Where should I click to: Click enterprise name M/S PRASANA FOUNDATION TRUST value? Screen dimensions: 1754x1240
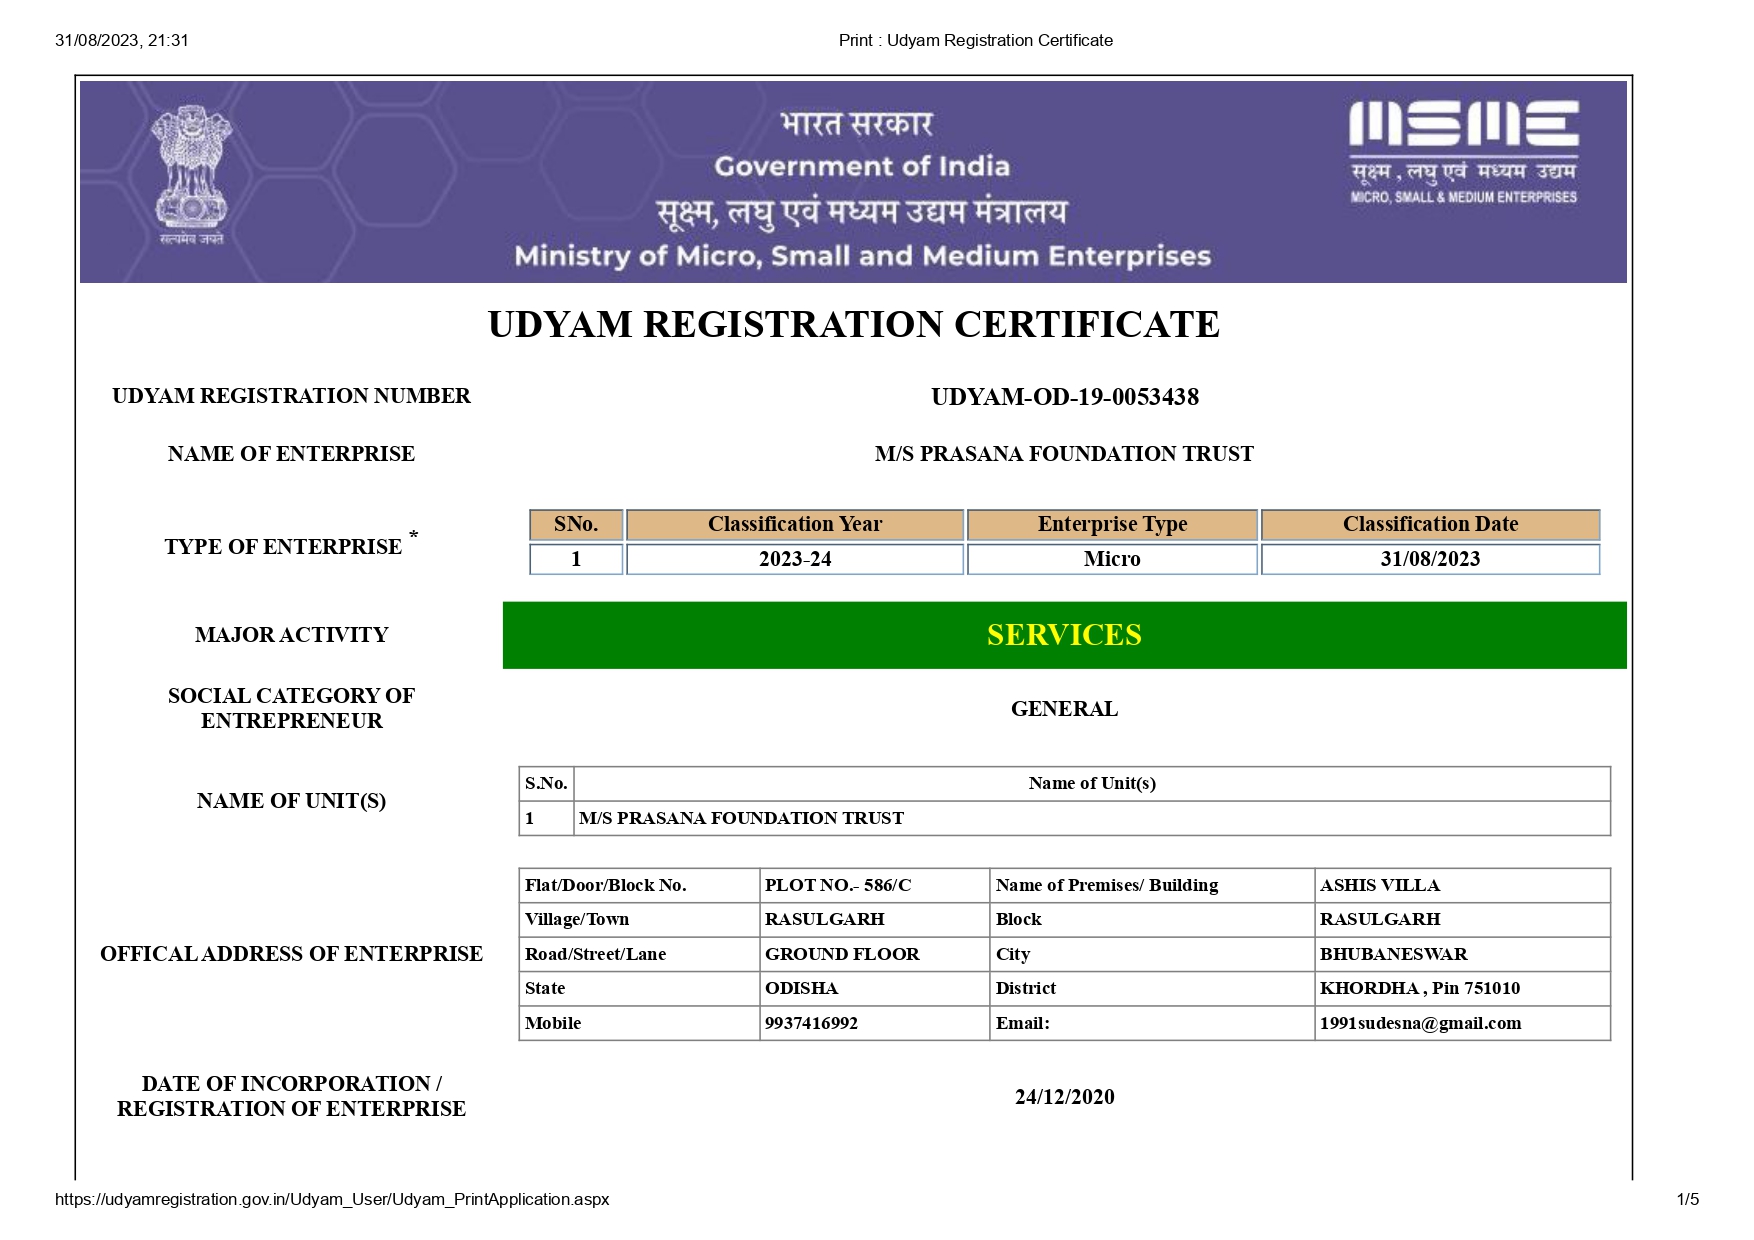[x=1064, y=454]
